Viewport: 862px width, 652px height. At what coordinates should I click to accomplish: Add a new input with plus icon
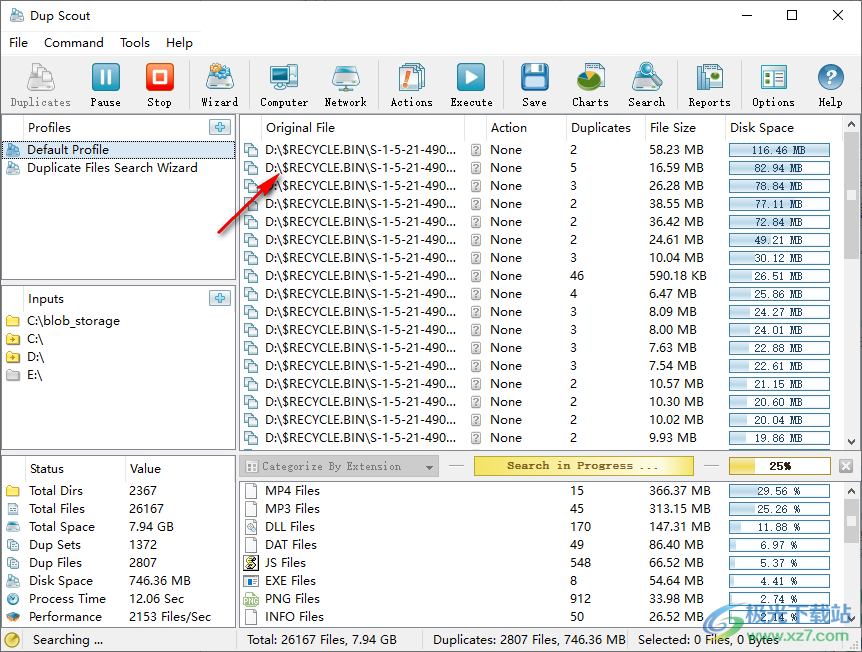click(220, 298)
